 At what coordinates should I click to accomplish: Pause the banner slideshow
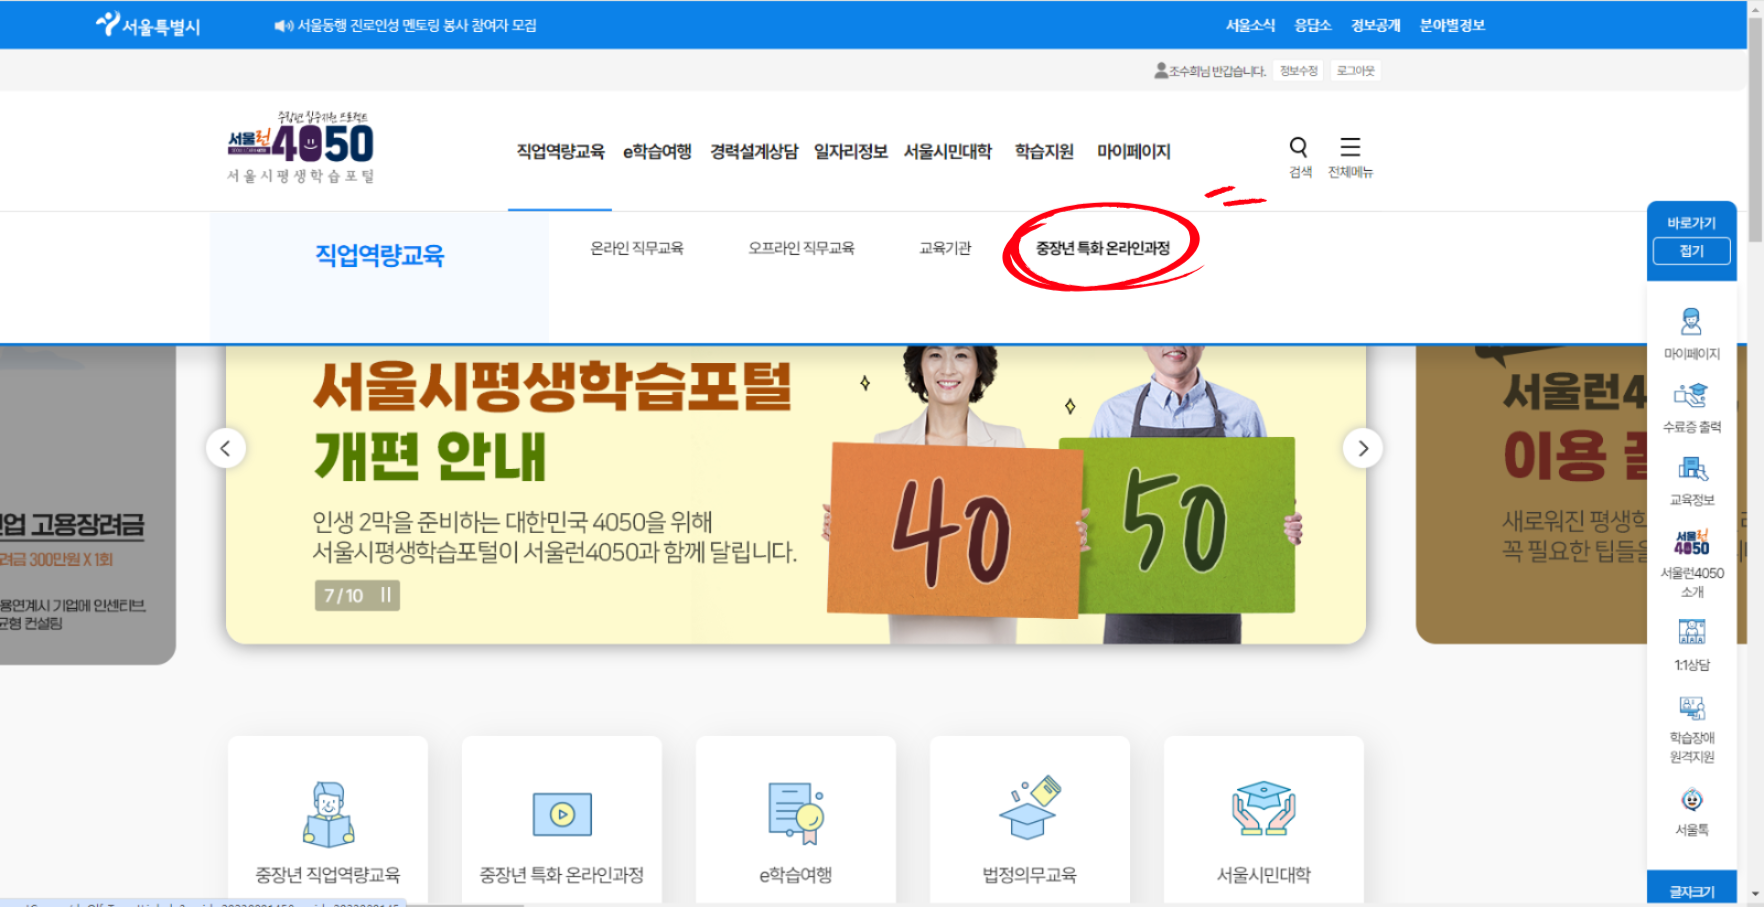pyautogui.click(x=386, y=595)
